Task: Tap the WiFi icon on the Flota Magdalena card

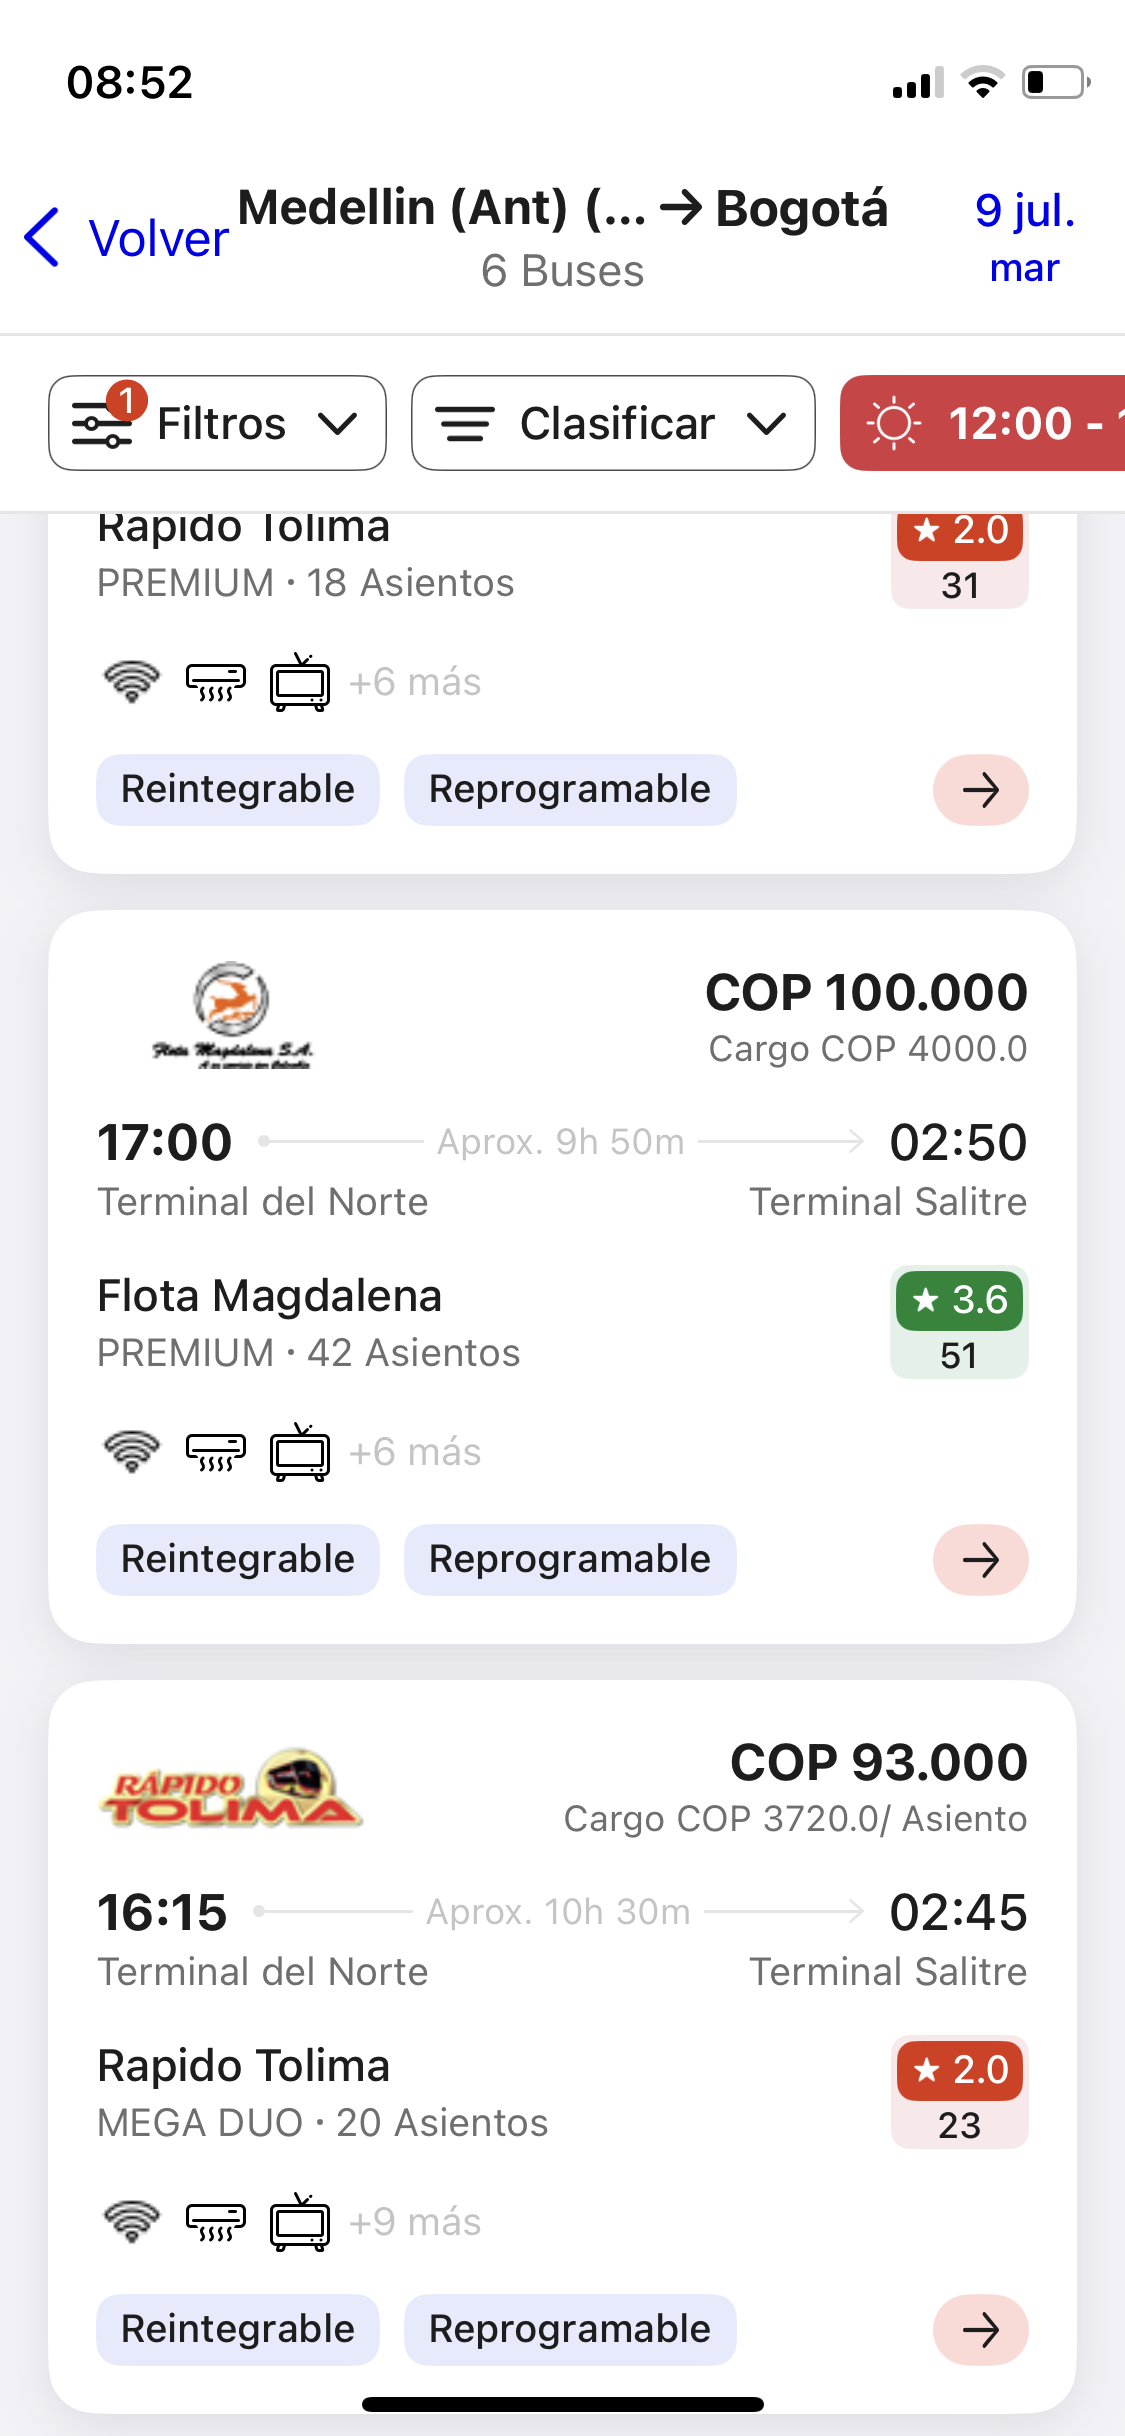Action: [x=132, y=1452]
